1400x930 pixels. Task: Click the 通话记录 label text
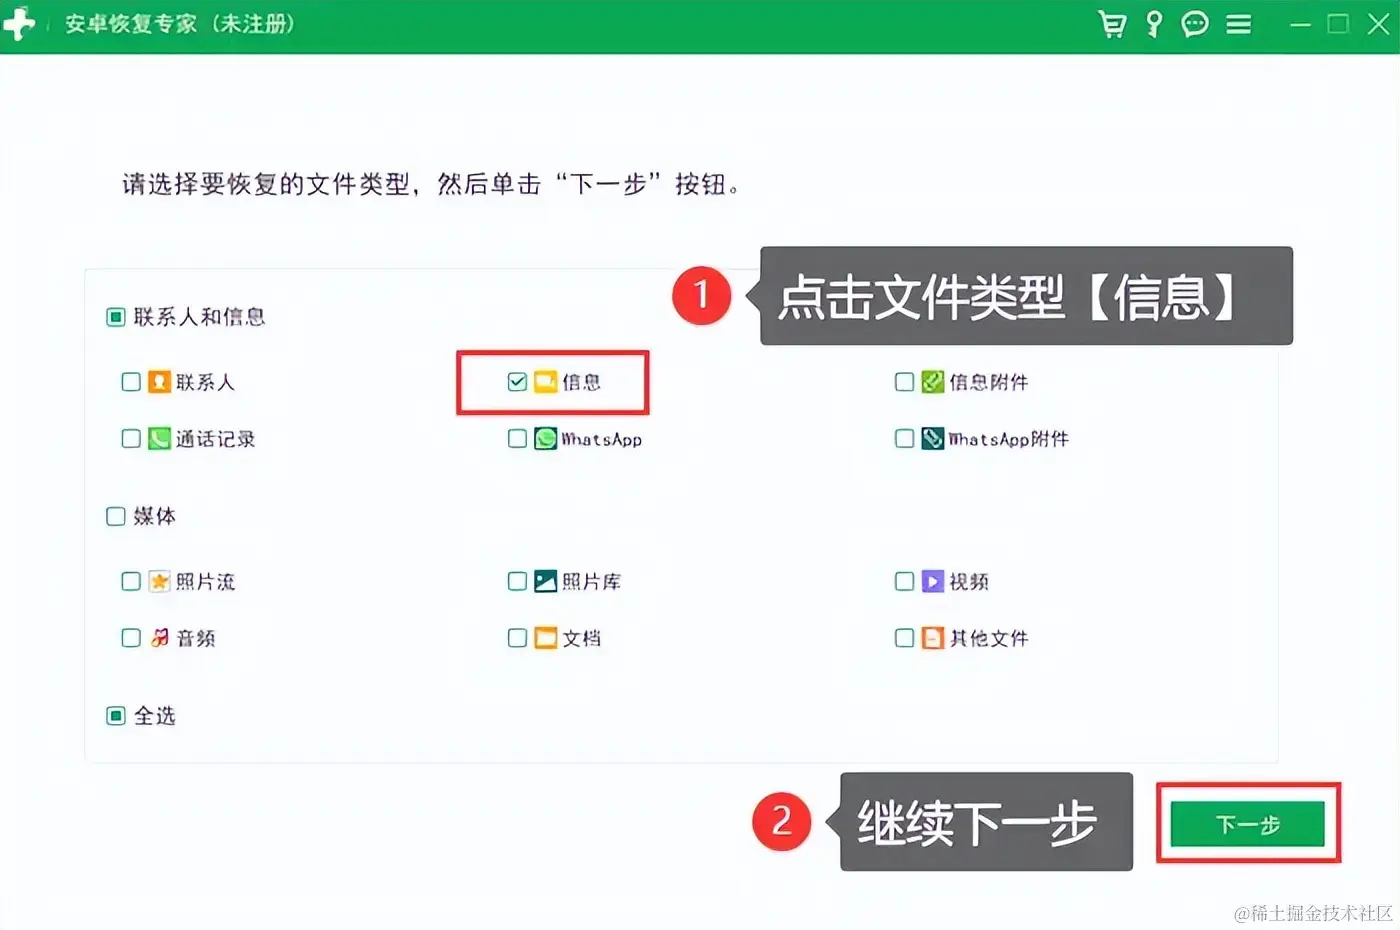point(215,439)
